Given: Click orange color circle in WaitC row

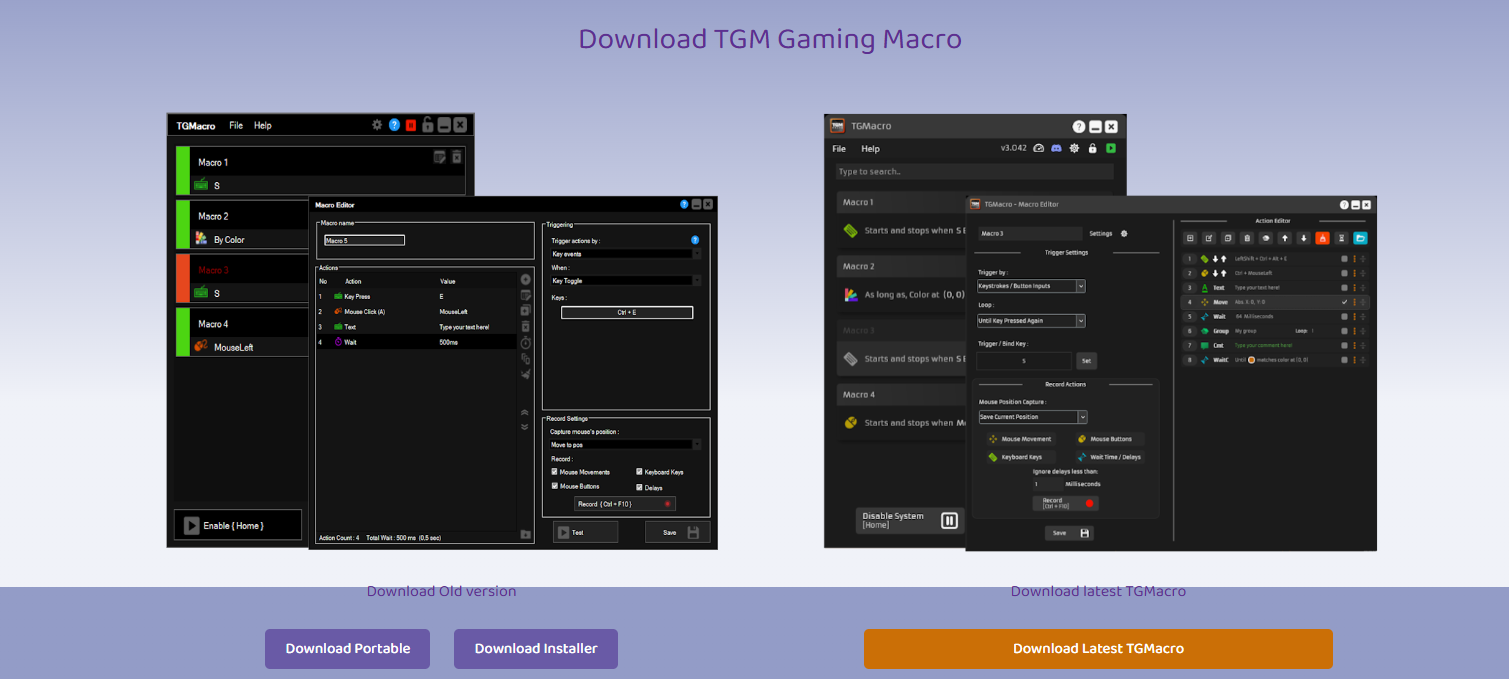Looking at the screenshot, I should pyautogui.click(x=1251, y=360).
